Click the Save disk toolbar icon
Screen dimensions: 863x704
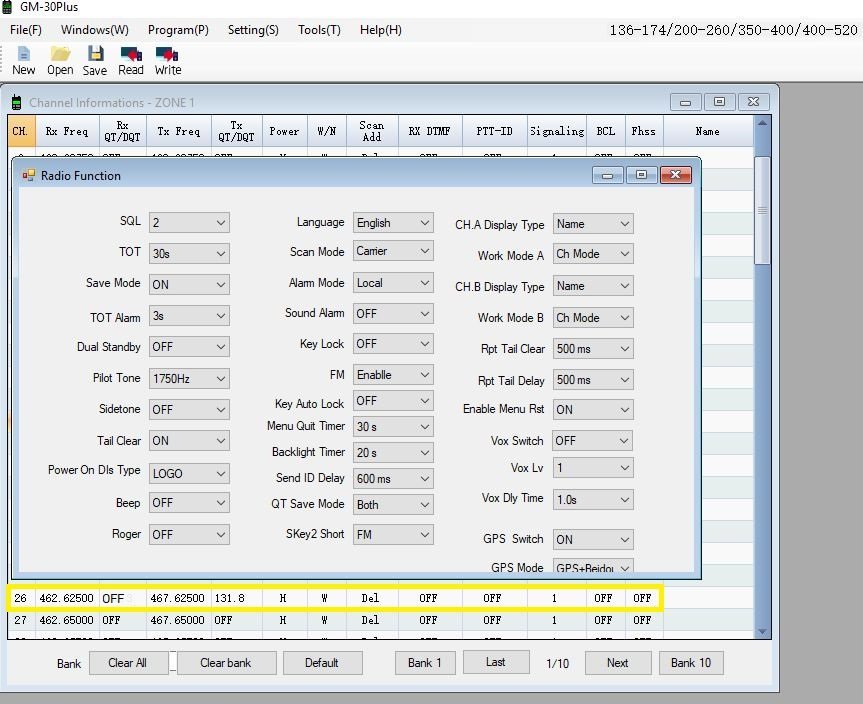coord(95,54)
